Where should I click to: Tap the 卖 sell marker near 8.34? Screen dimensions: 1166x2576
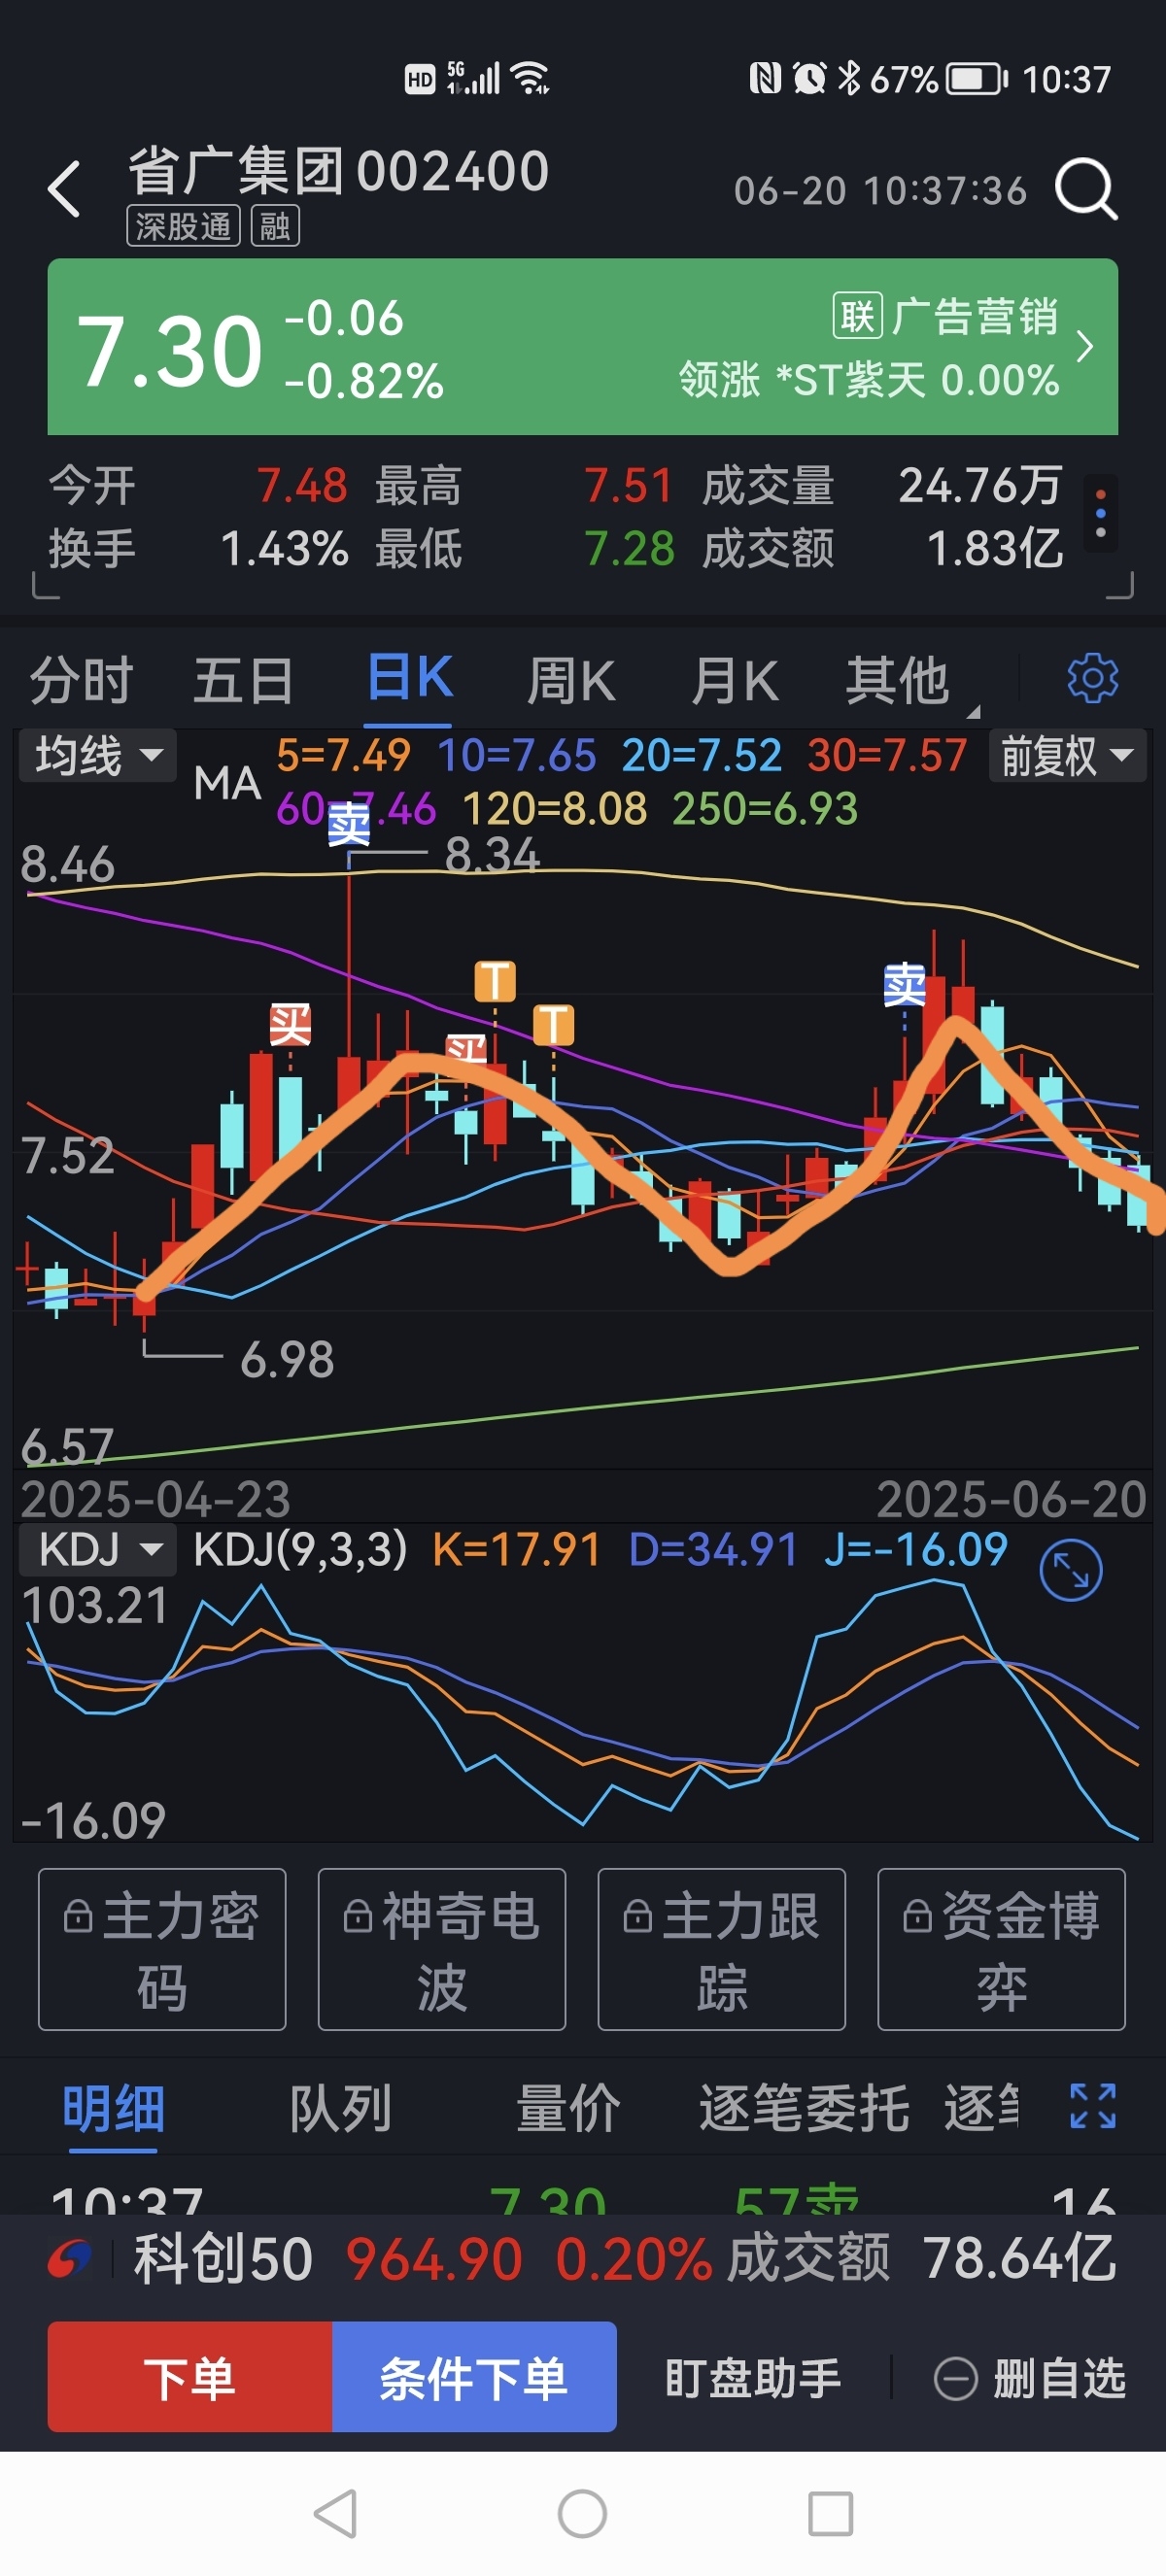pos(349,823)
